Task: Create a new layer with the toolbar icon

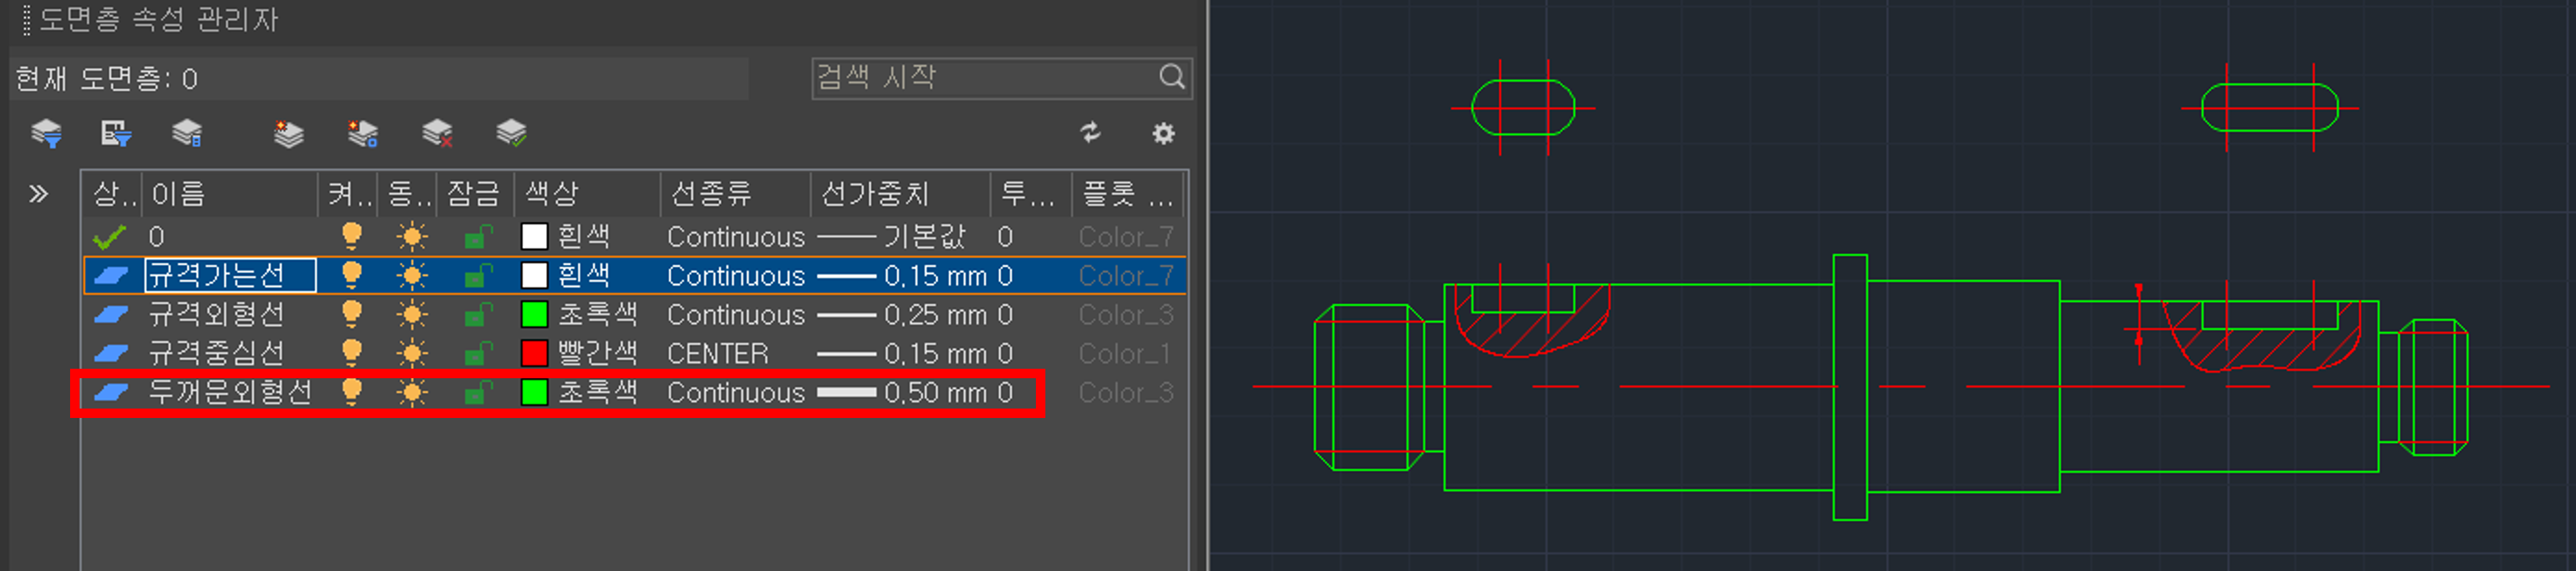Action: (x=288, y=133)
